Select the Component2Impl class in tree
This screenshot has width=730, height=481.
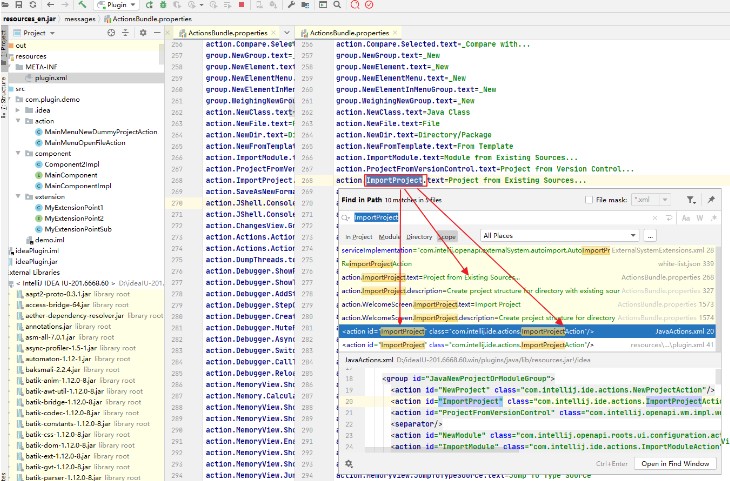pyautogui.click(x=72, y=164)
